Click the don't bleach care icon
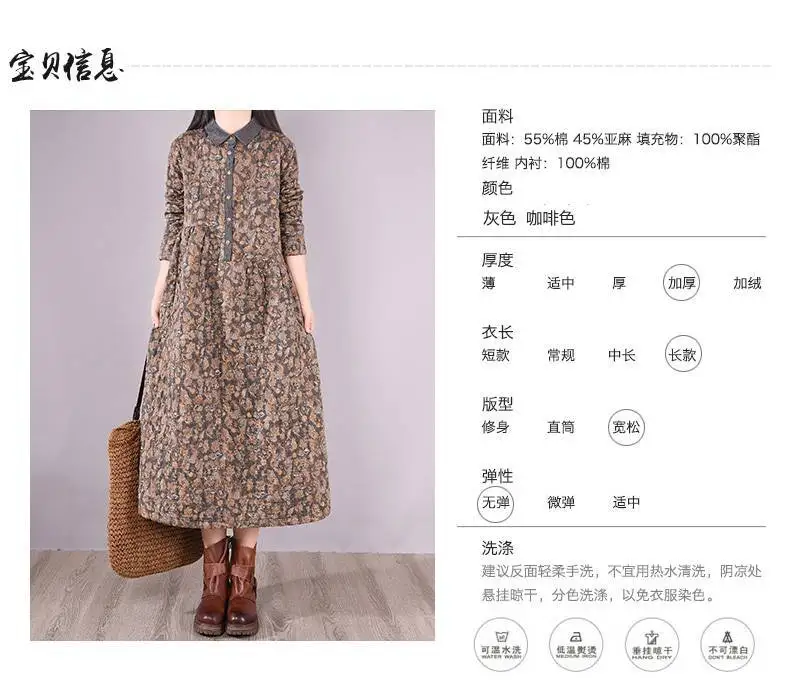Screen dimensions: 790x686 click(x=728, y=645)
